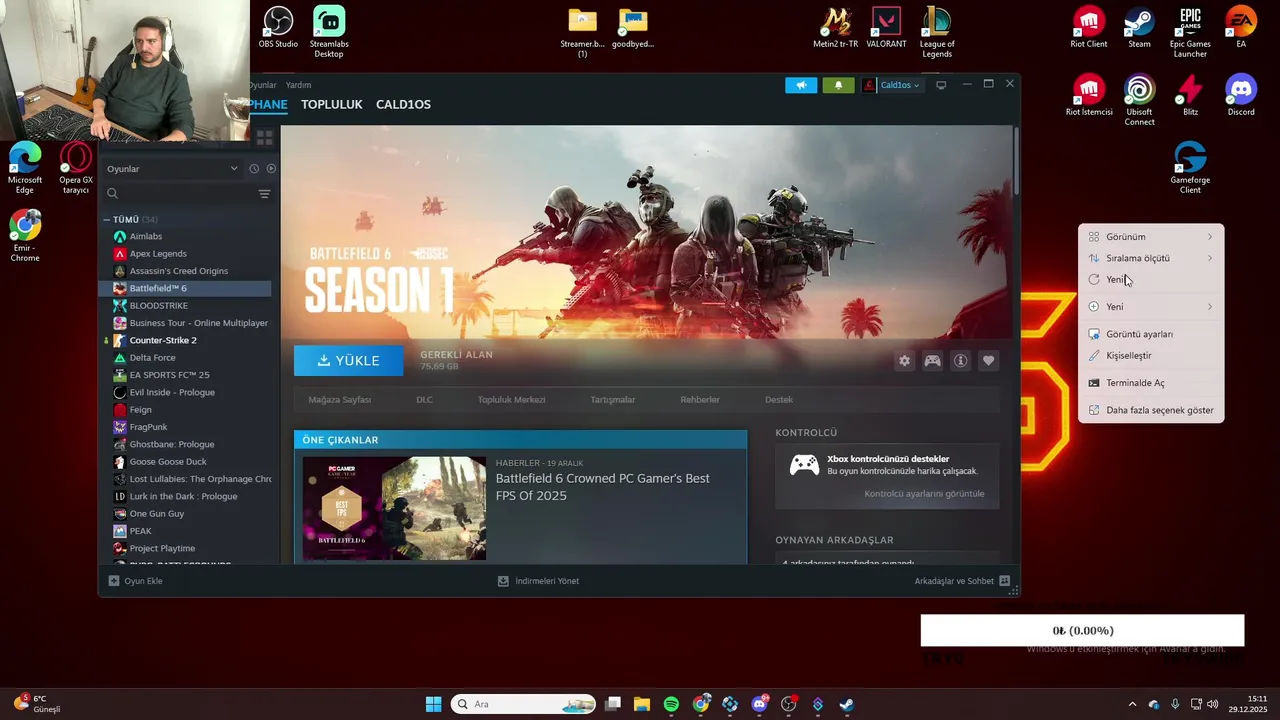
Task: Click Kontrolcü ayarlarını görüntüle link
Action: [924, 494]
